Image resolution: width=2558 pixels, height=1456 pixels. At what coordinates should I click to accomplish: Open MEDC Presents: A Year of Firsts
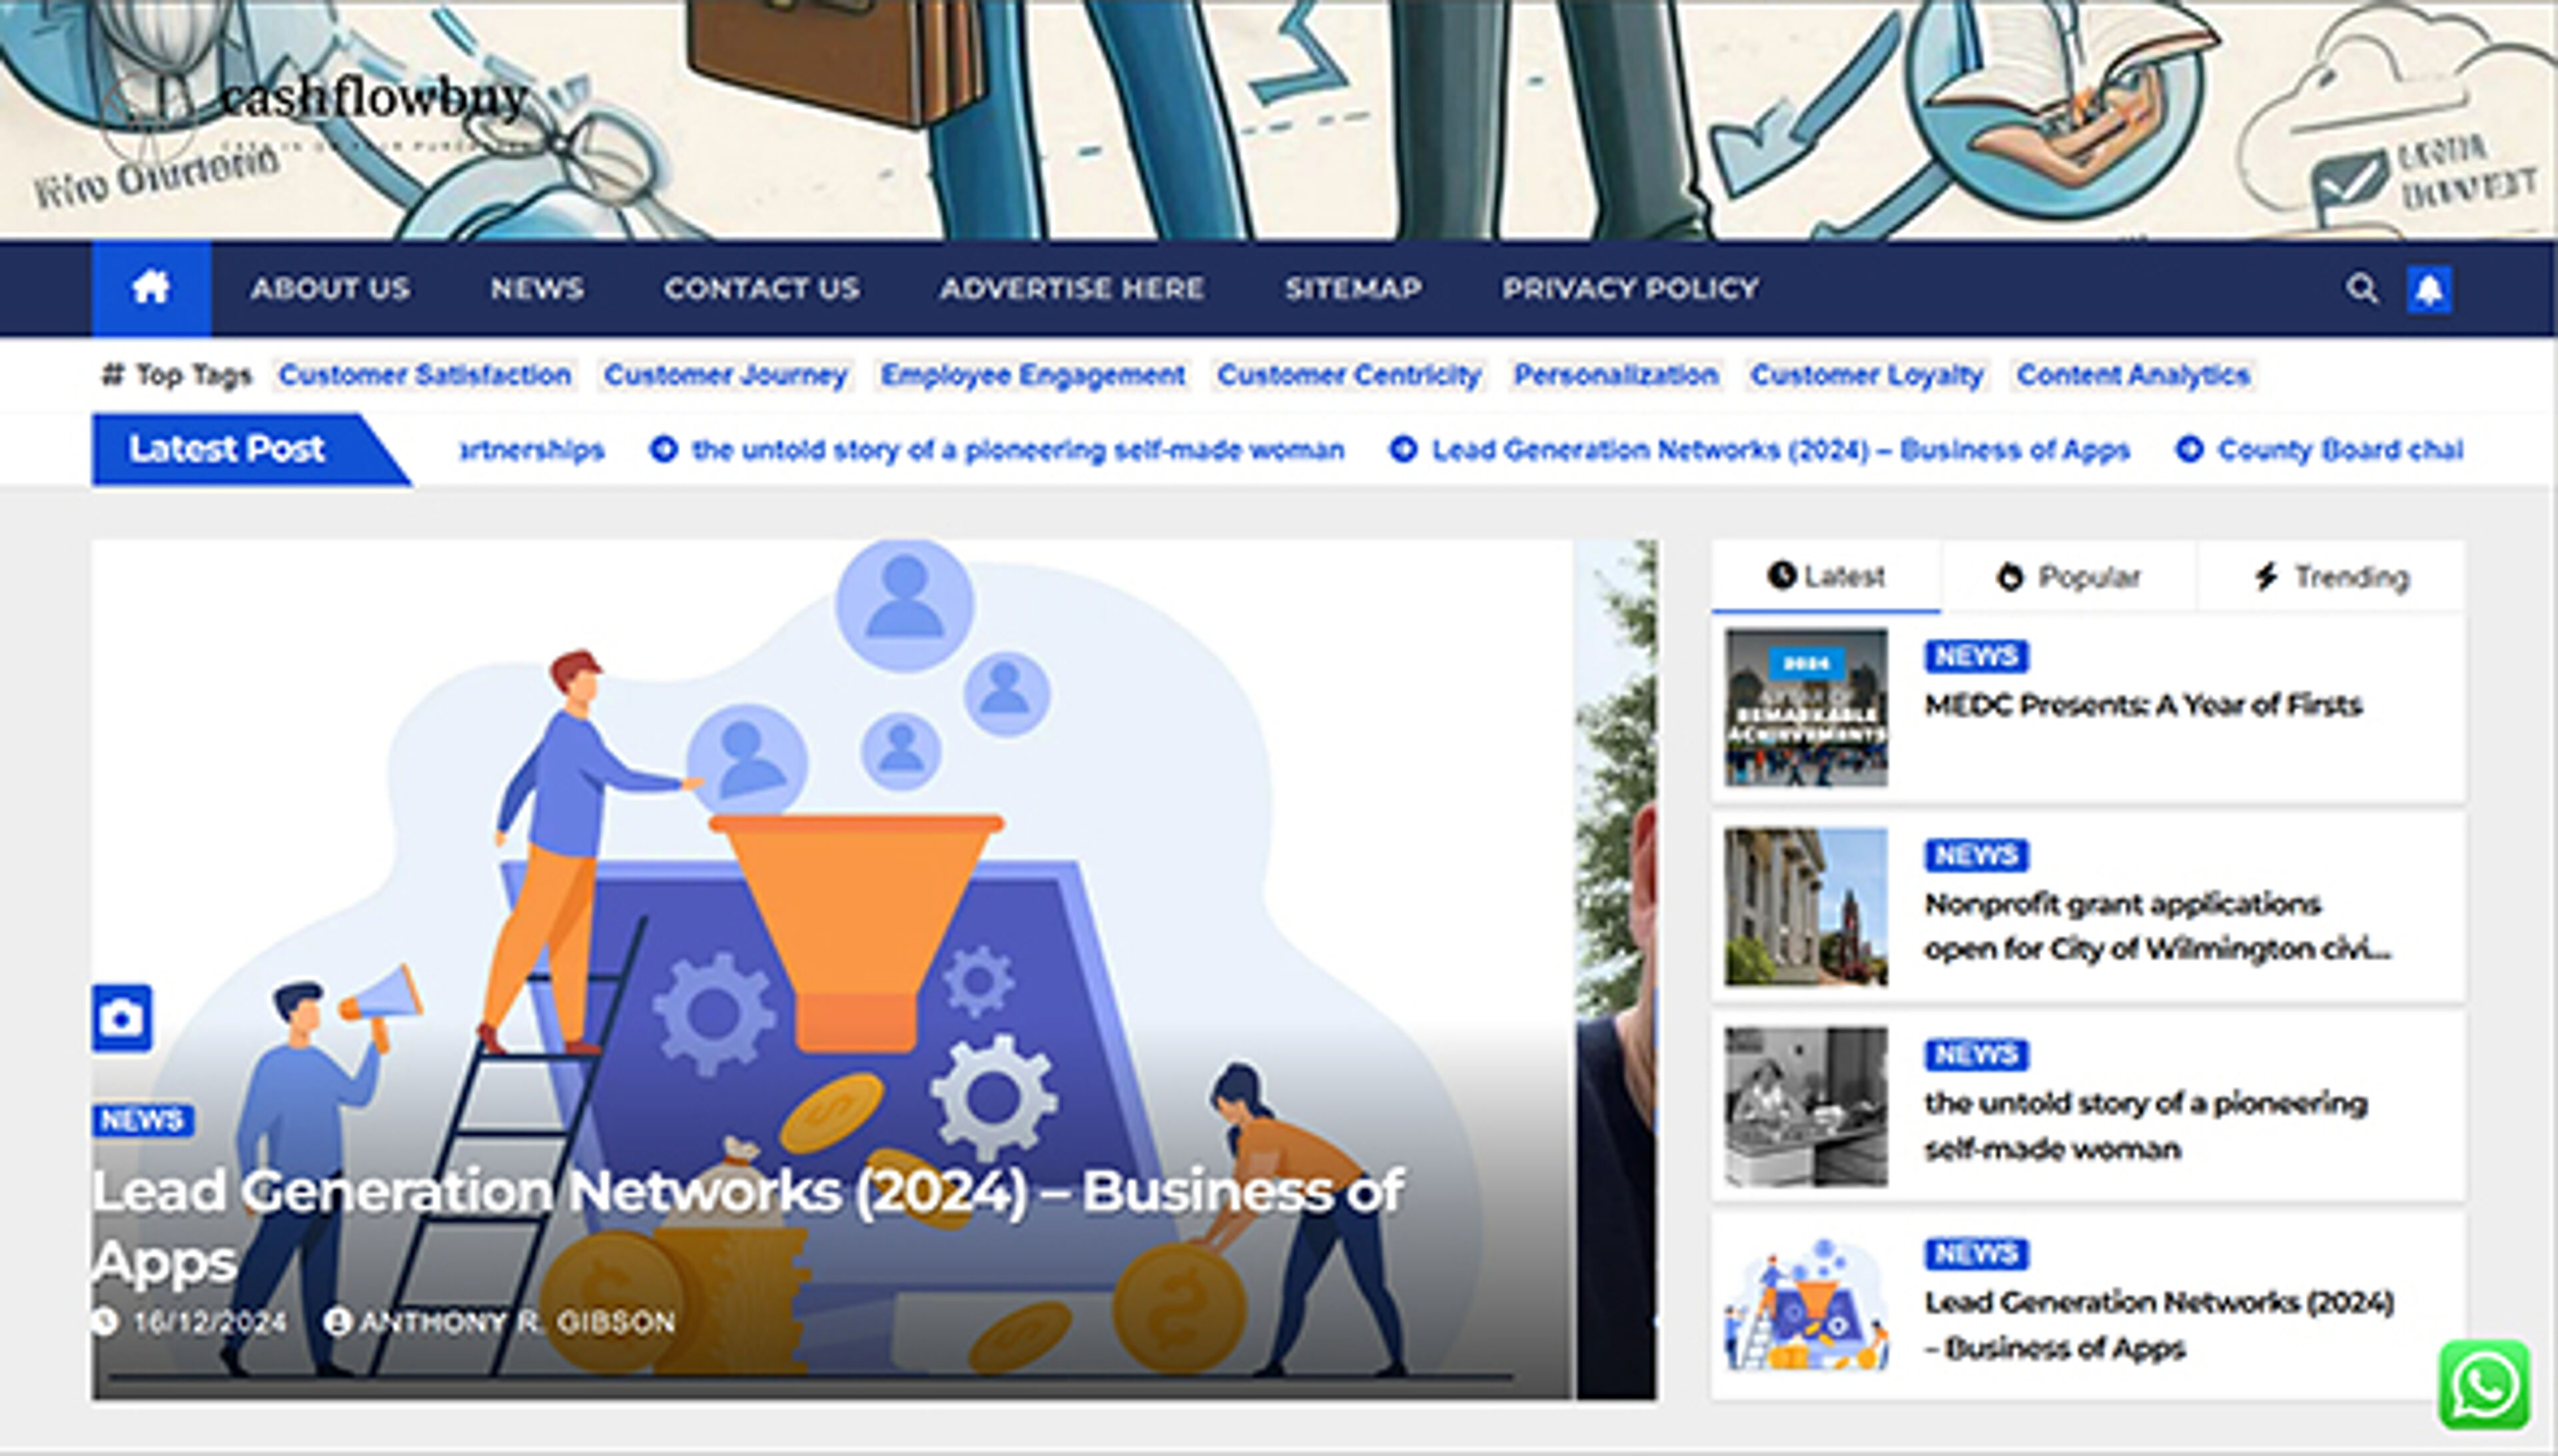pos(2142,705)
